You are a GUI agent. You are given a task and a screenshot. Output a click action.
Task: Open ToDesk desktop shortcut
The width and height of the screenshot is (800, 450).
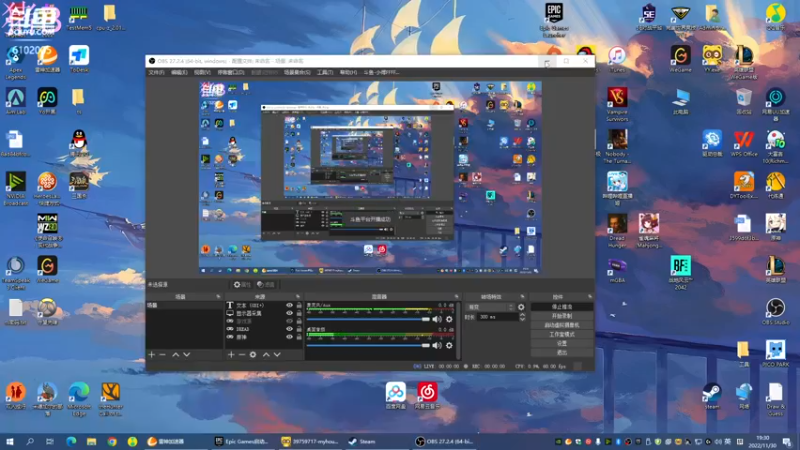pyautogui.click(x=79, y=59)
